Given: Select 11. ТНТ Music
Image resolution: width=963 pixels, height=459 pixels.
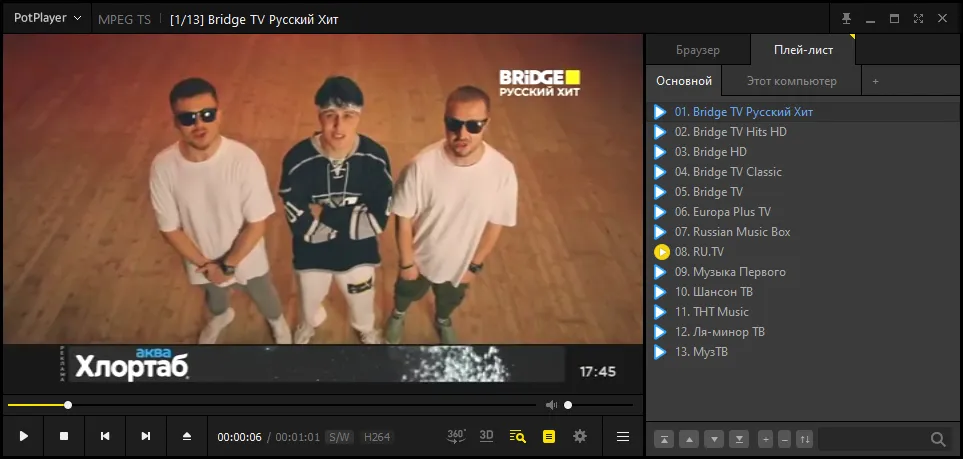Looking at the screenshot, I should [x=804, y=312].
